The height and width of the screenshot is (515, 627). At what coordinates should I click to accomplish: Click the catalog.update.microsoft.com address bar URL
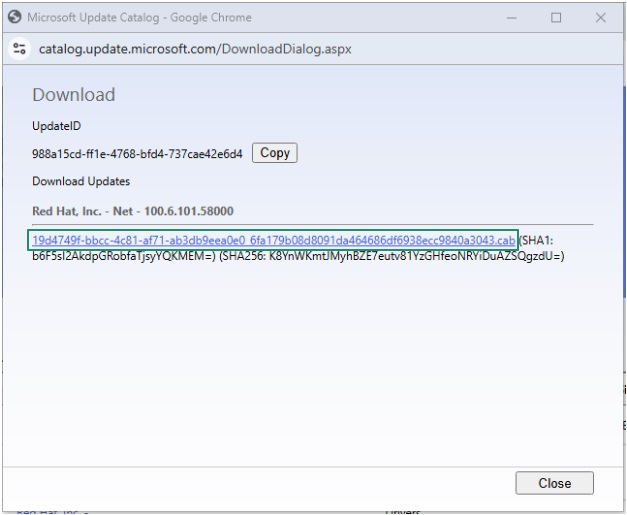tap(195, 49)
